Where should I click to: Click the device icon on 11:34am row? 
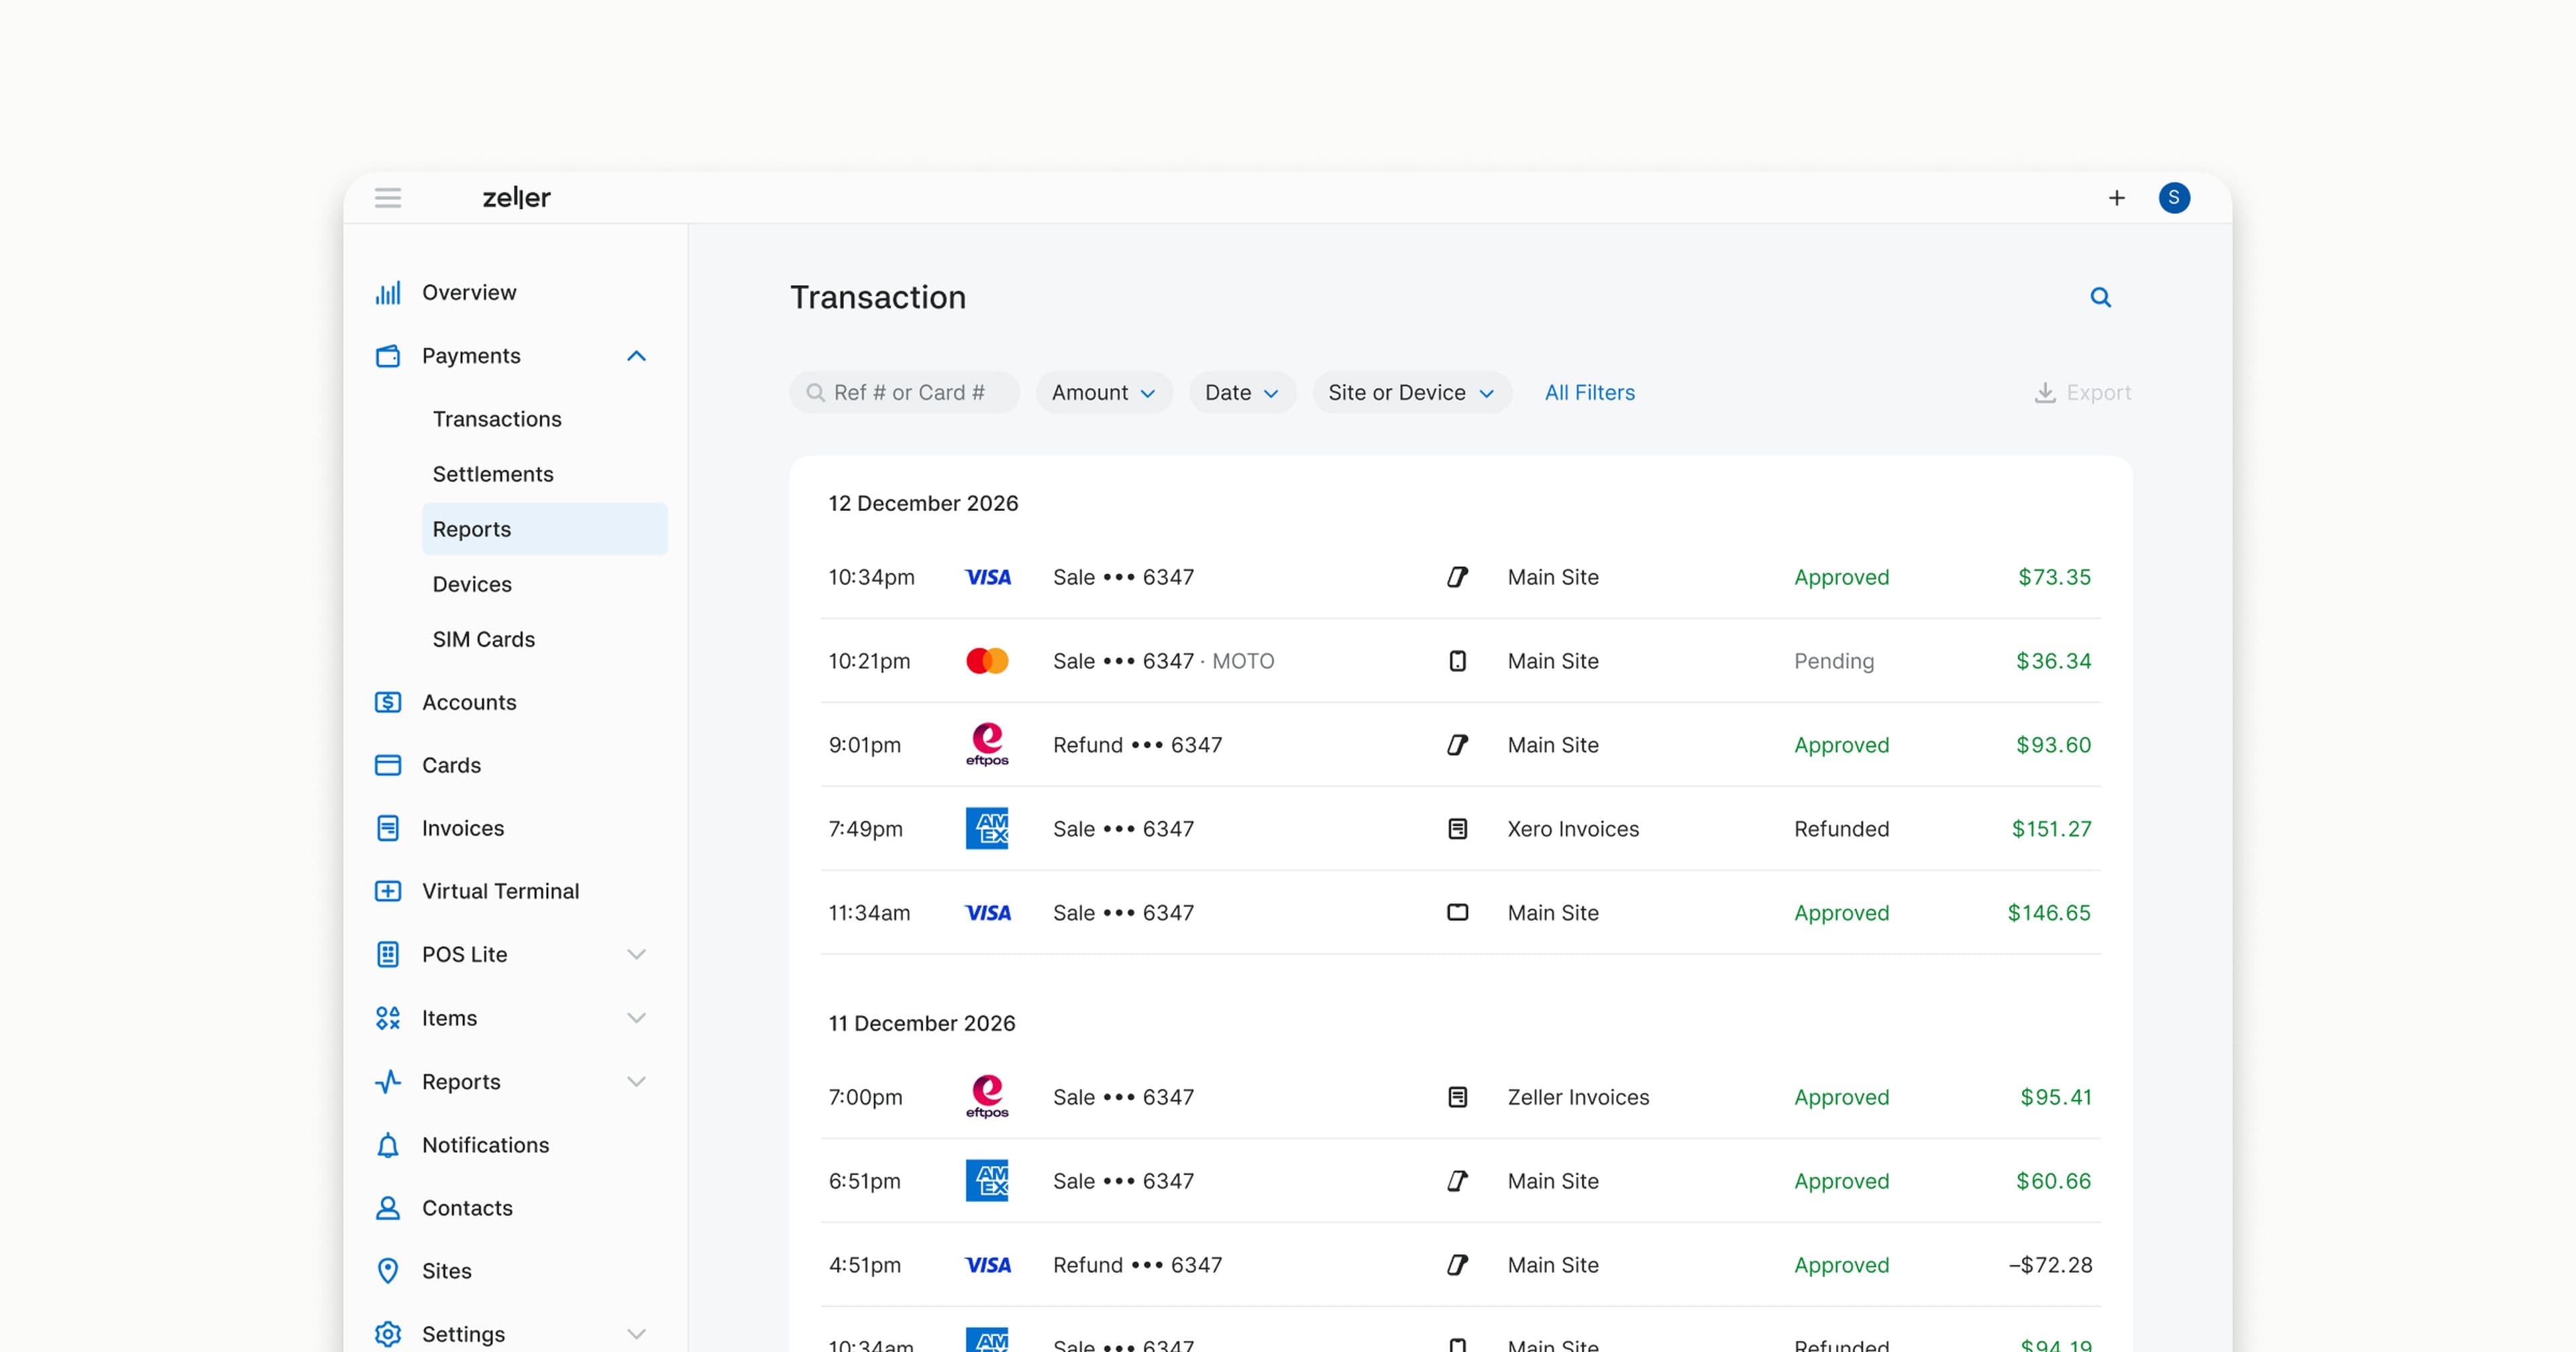tap(1458, 913)
